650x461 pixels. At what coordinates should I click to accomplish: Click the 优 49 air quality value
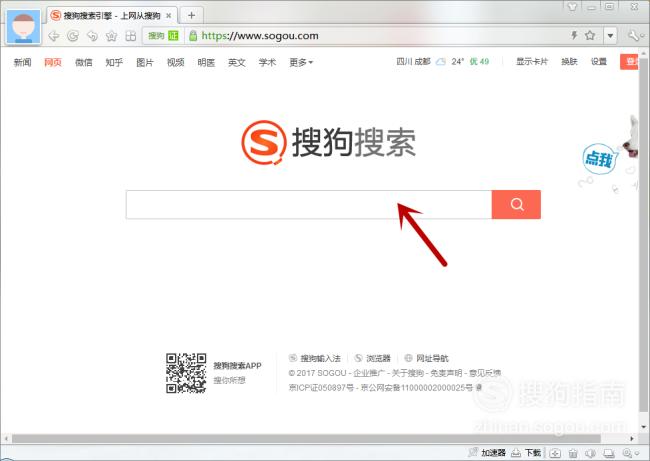pyautogui.click(x=479, y=62)
